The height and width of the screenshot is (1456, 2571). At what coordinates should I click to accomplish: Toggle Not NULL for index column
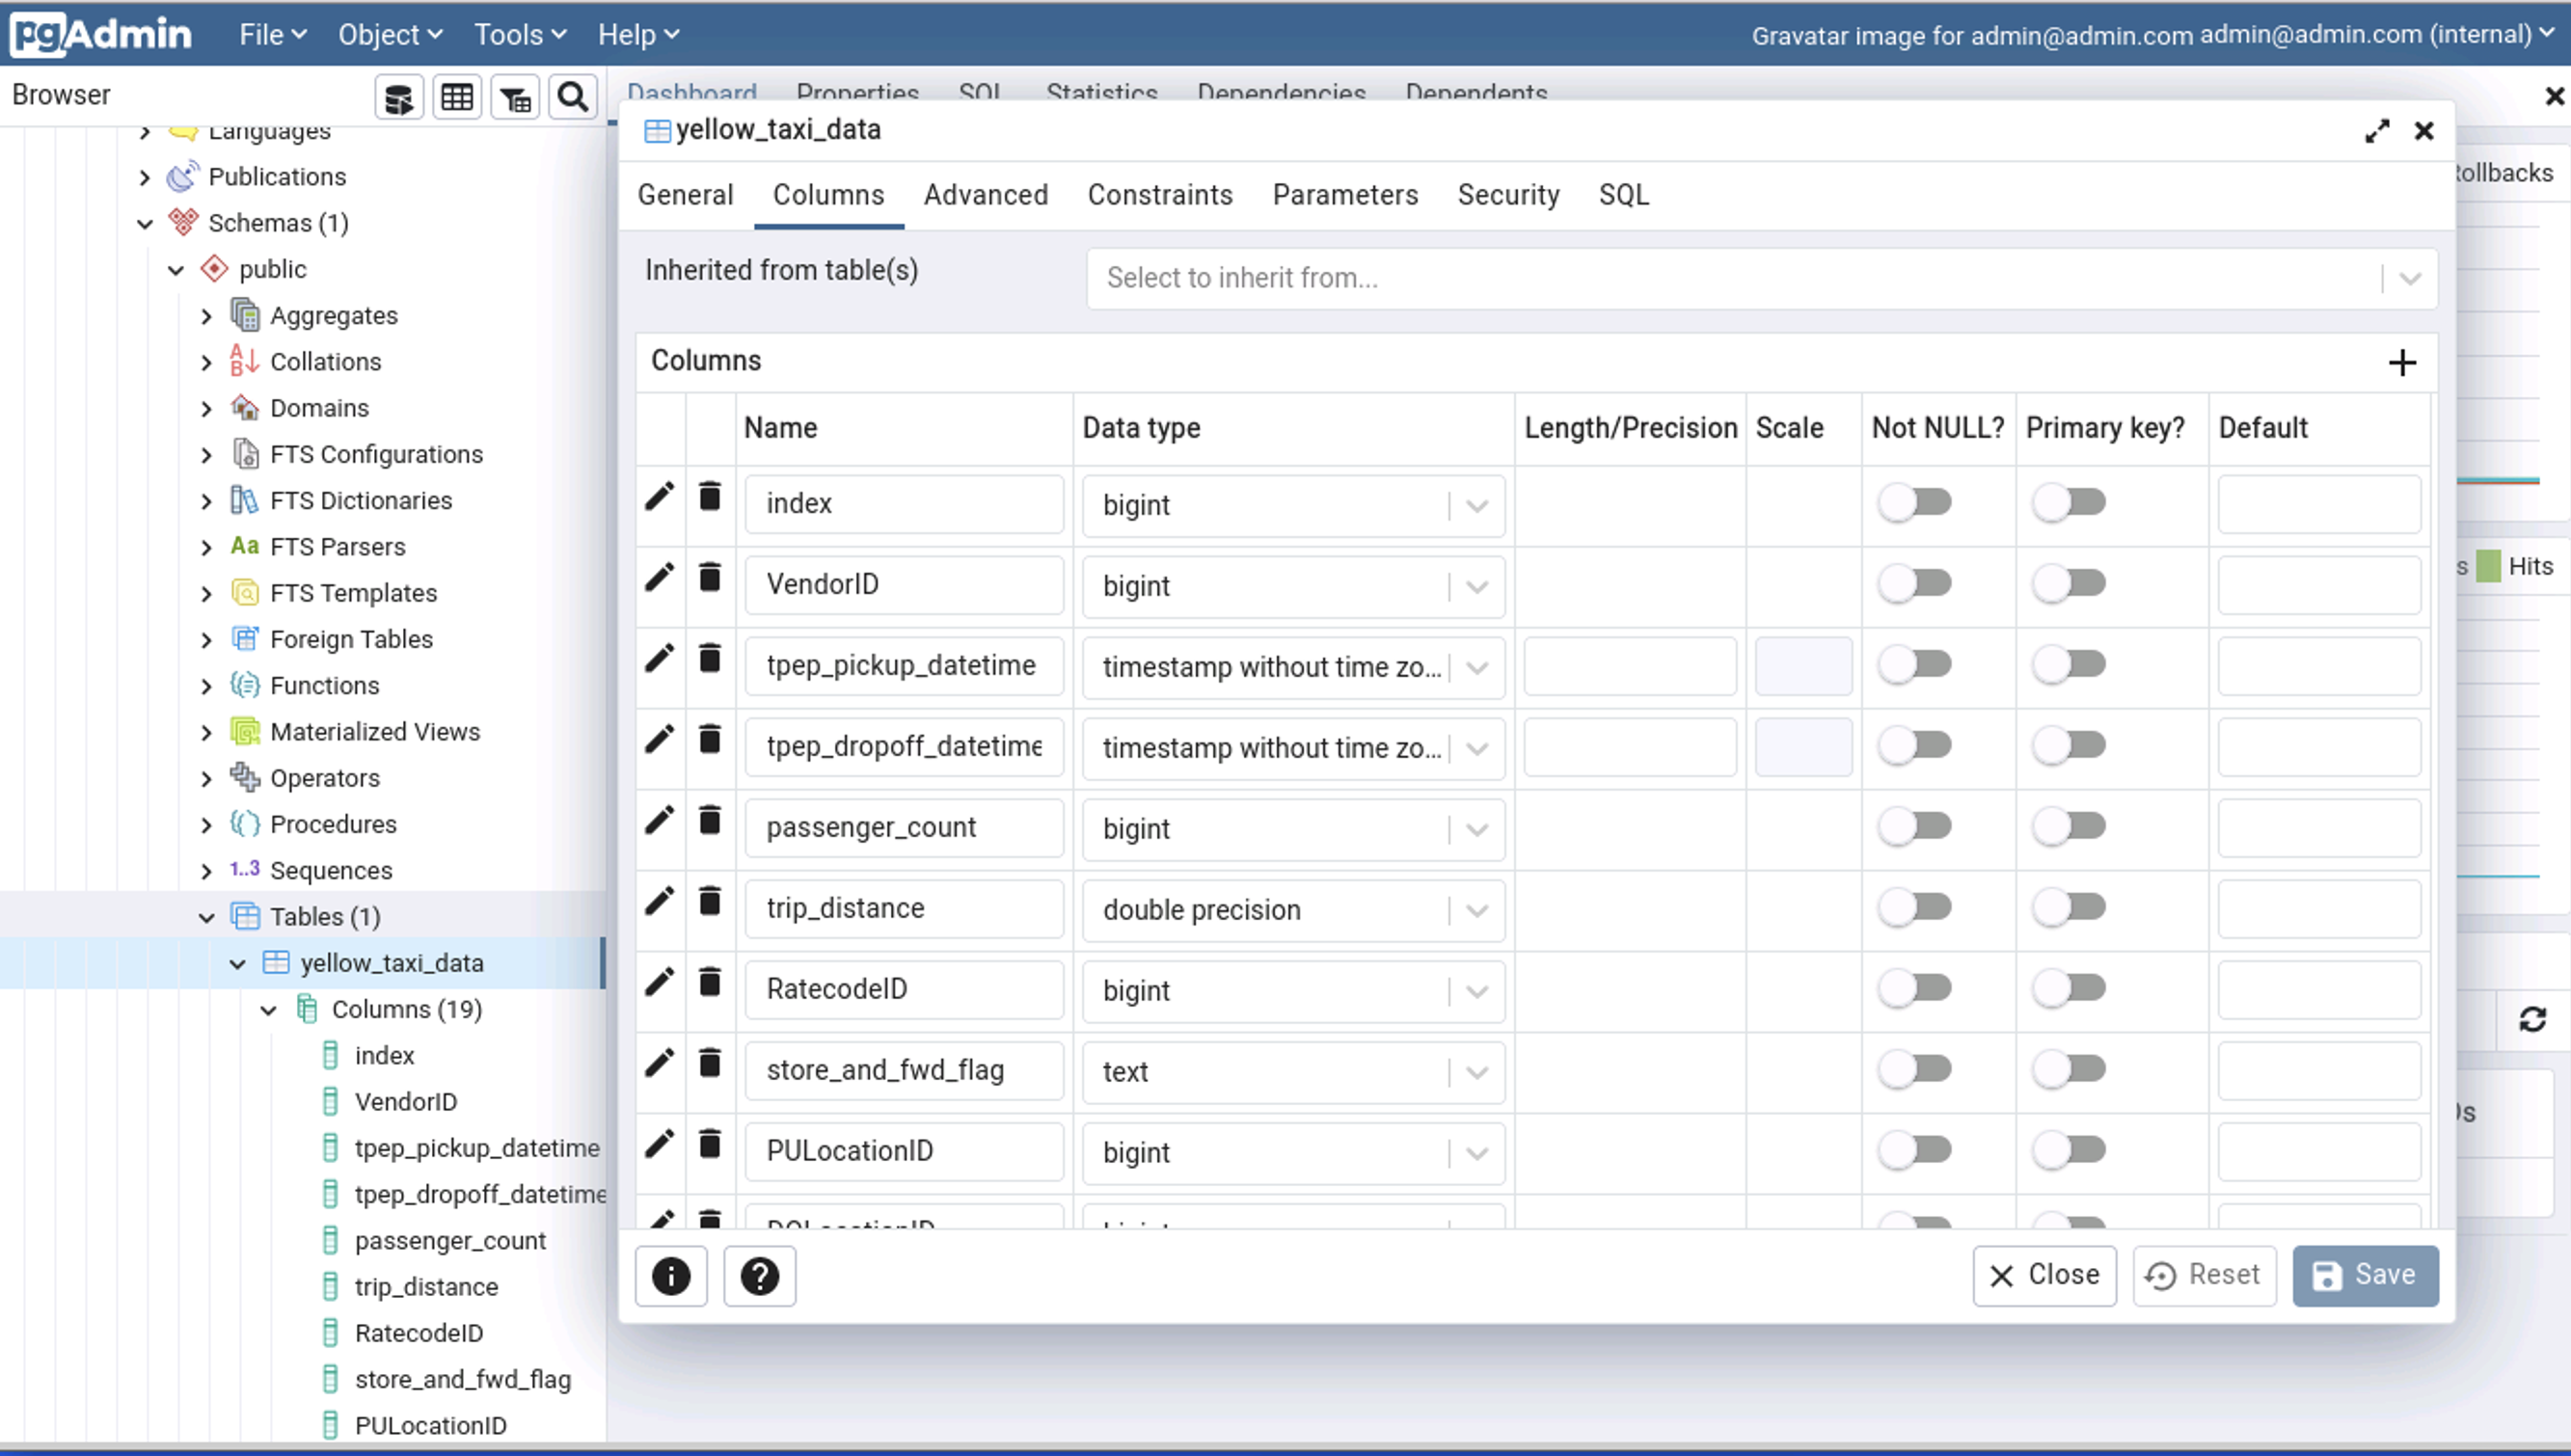1915,503
